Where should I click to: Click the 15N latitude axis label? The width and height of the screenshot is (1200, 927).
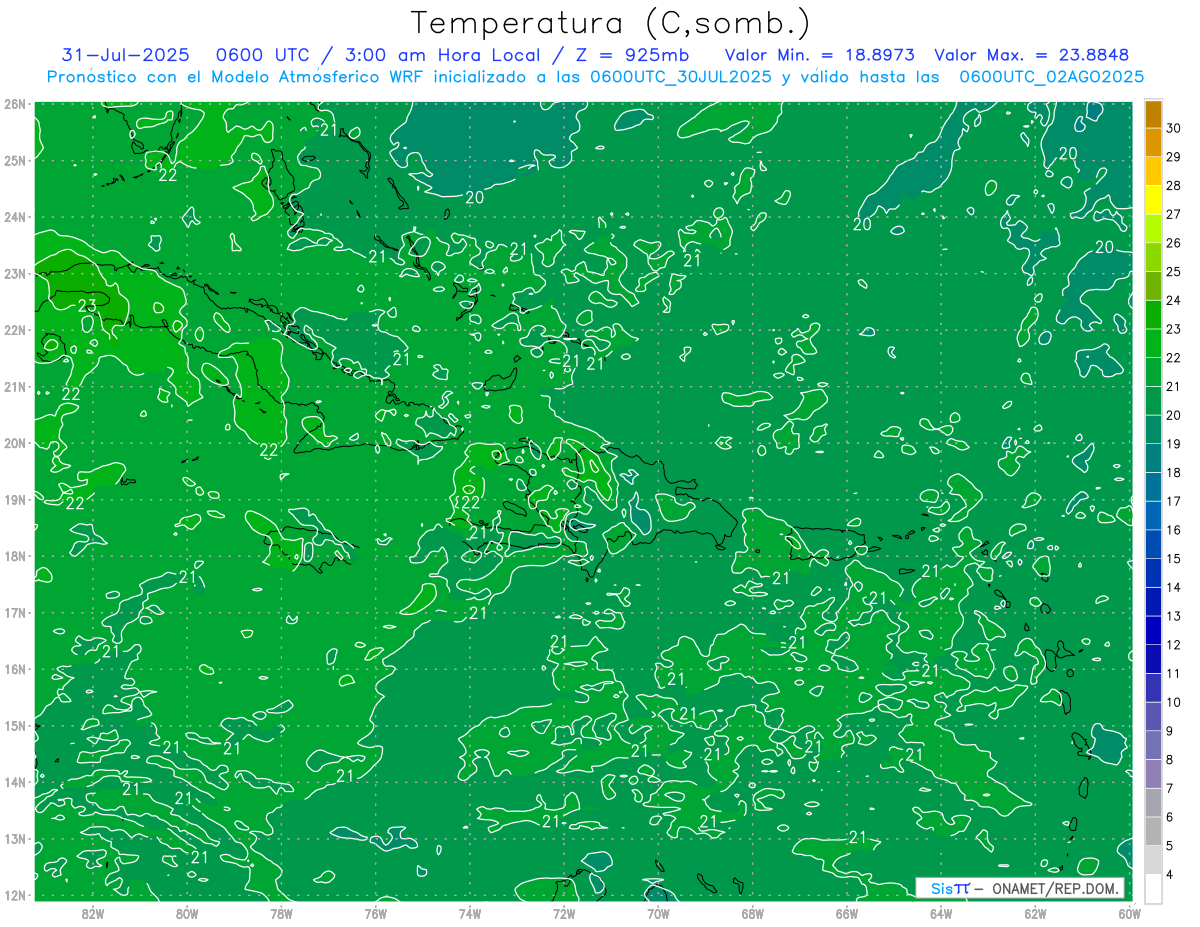pos(15,725)
